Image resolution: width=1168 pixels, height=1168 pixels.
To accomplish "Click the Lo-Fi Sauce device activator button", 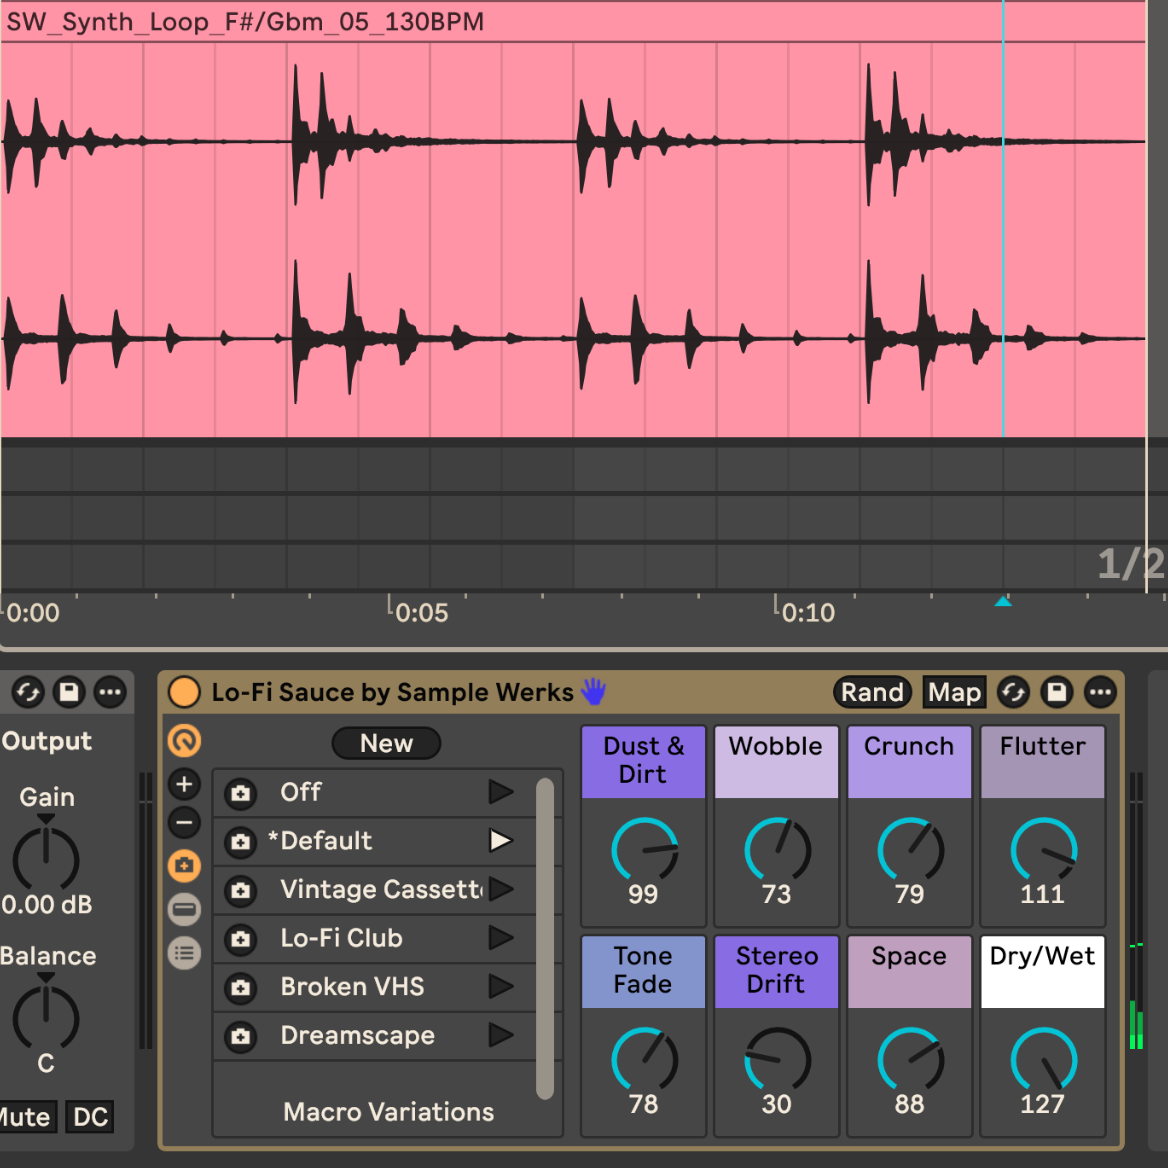I will [x=184, y=692].
